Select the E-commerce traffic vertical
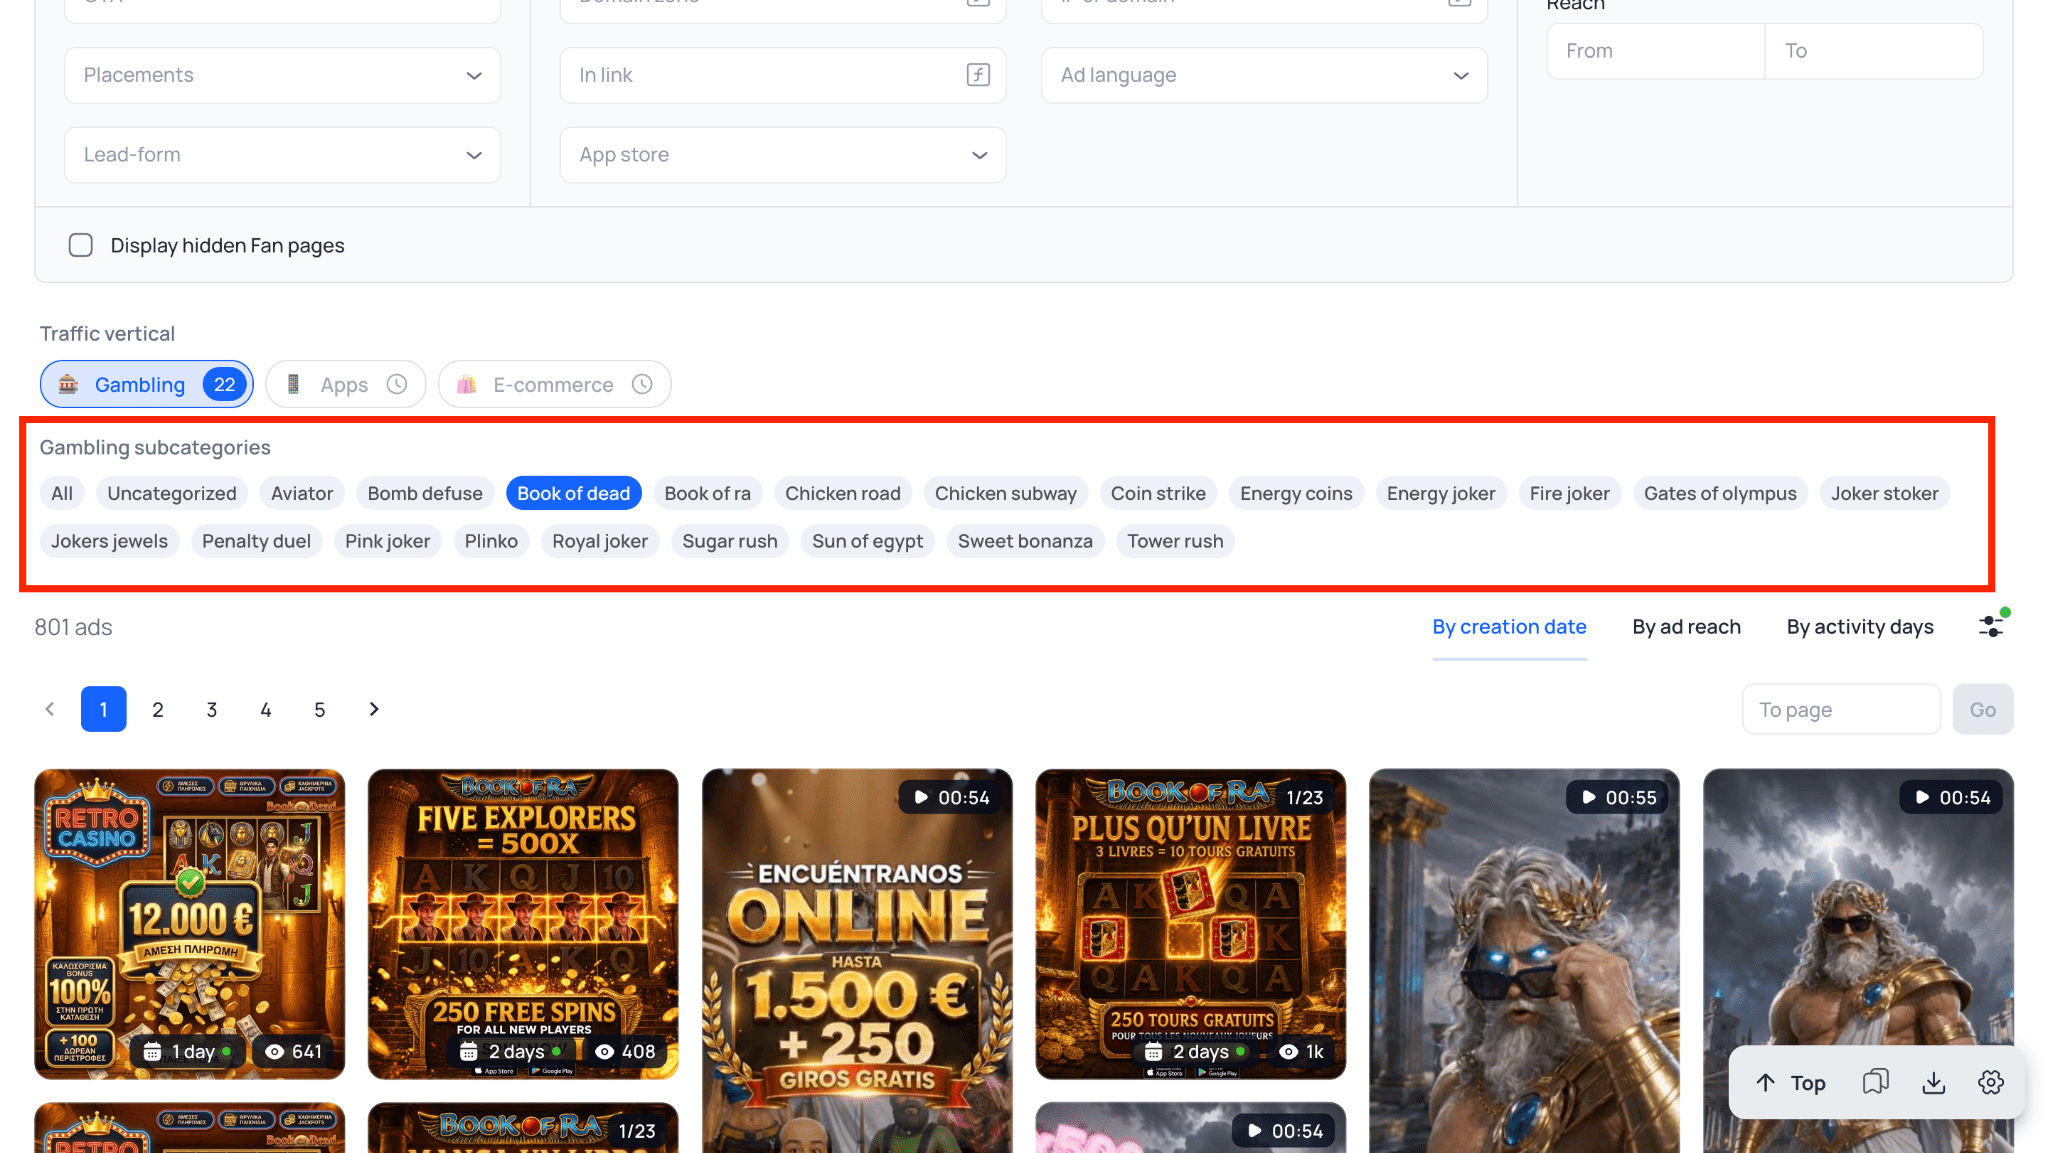2048x1153 pixels. point(554,385)
